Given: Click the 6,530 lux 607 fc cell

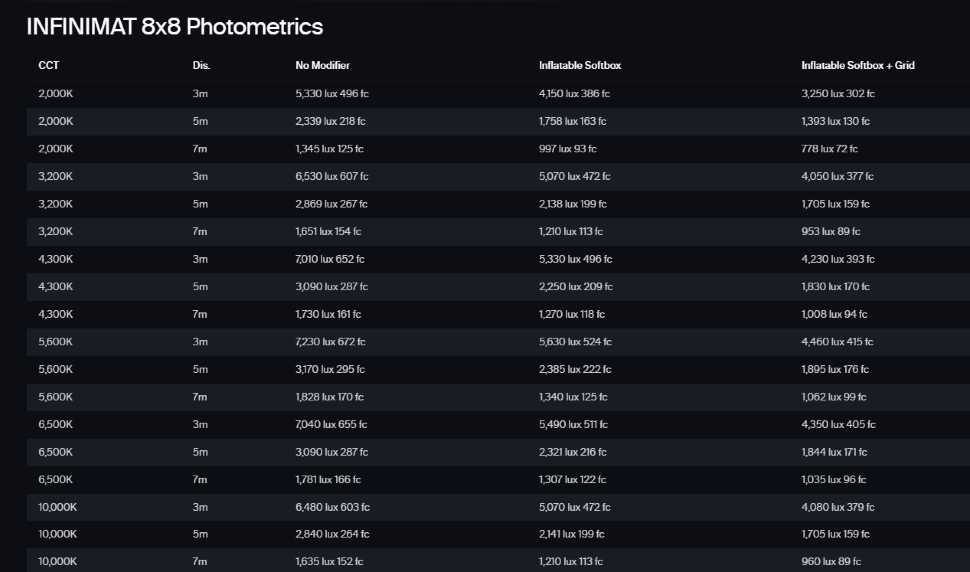Looking at the screenshot, I should 331,177.
